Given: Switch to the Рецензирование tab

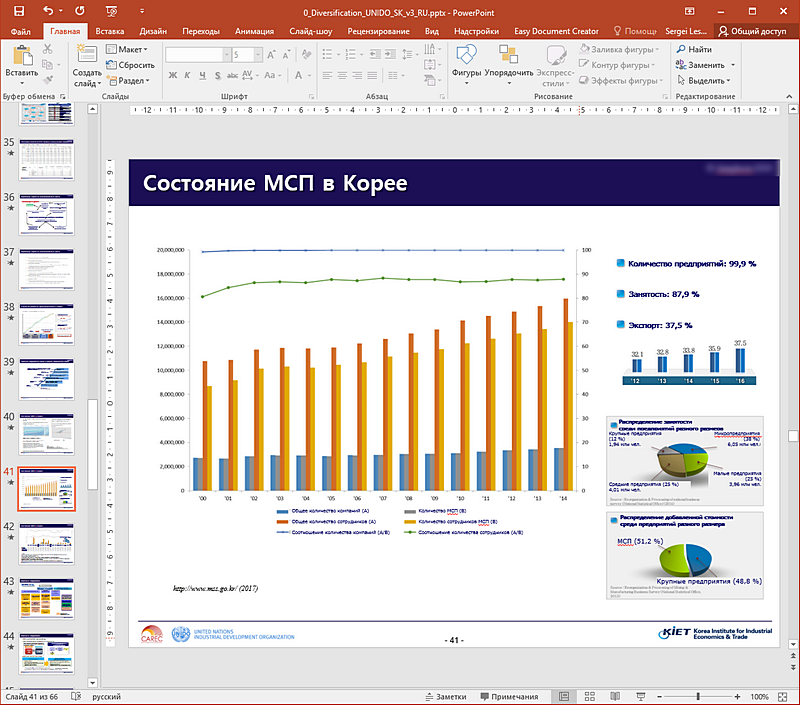Looking at the screenshot, I should 379,31.
